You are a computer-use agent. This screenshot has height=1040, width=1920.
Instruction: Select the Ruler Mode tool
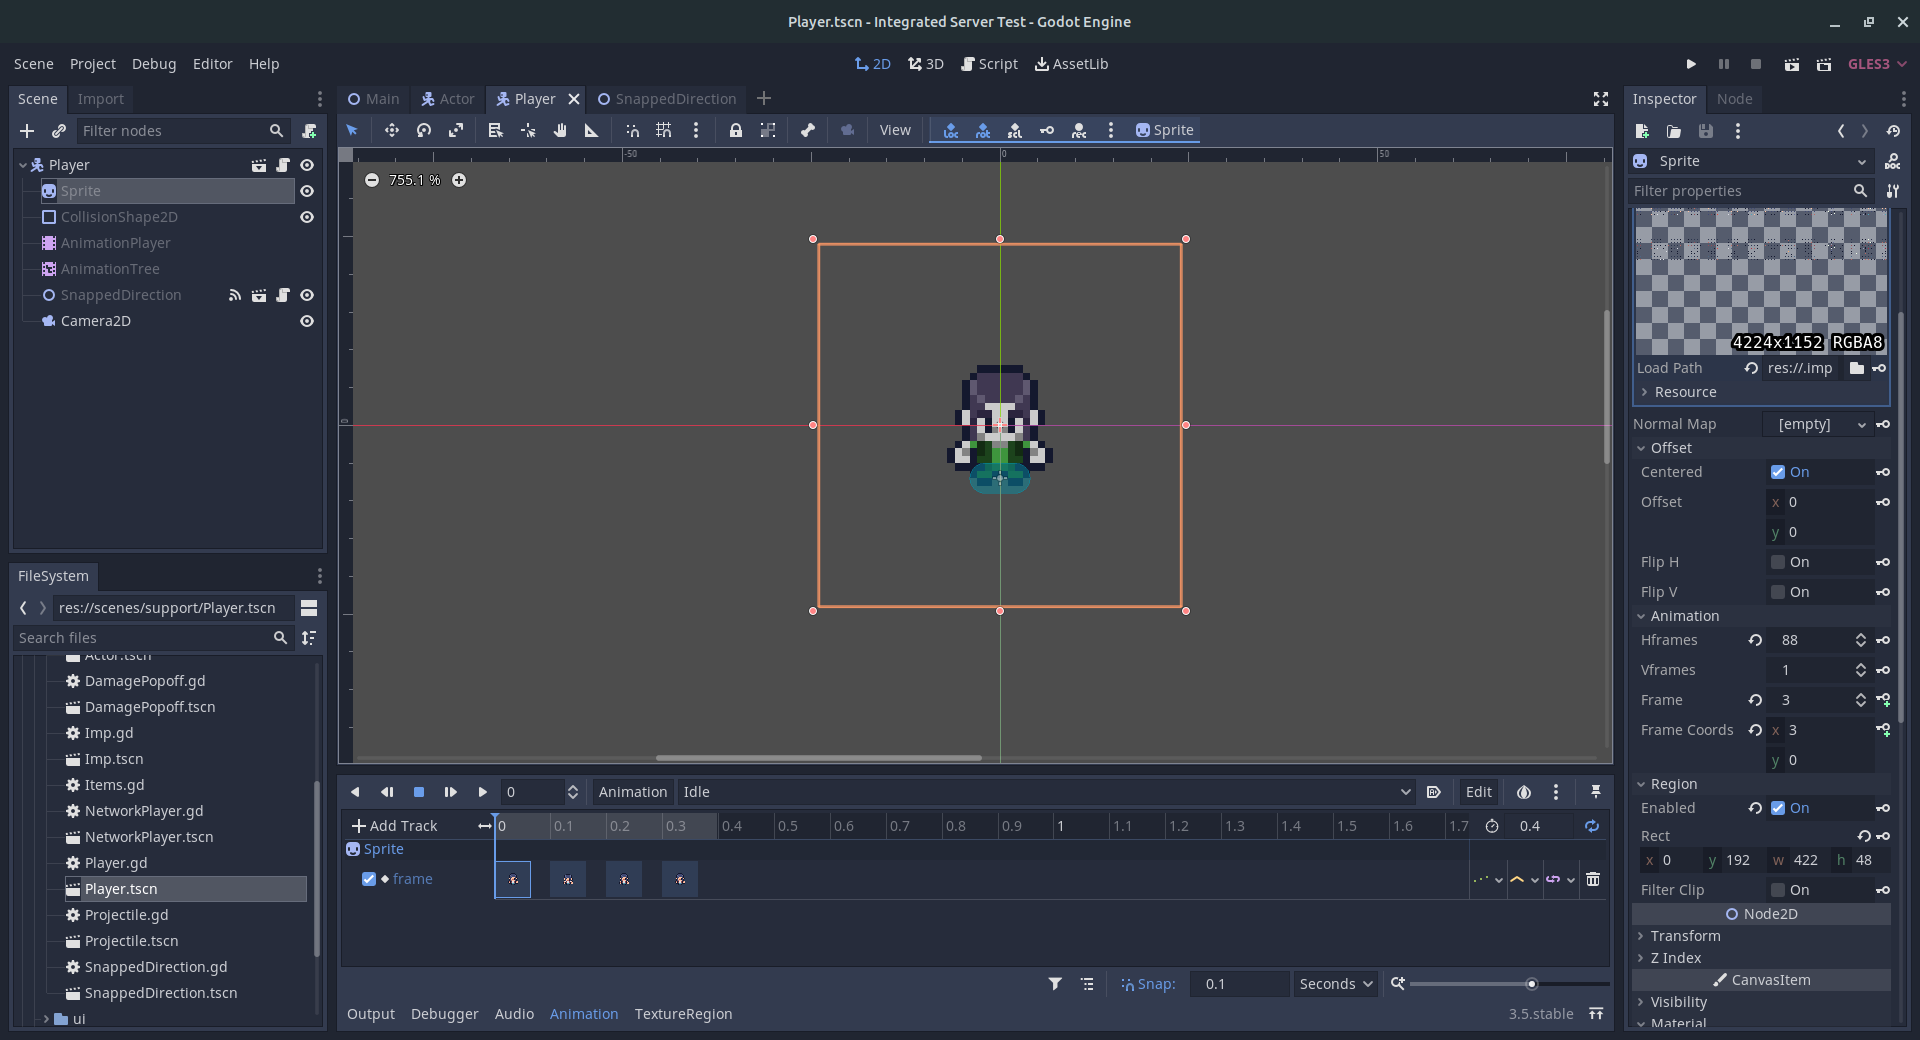(x=592, y=130)
